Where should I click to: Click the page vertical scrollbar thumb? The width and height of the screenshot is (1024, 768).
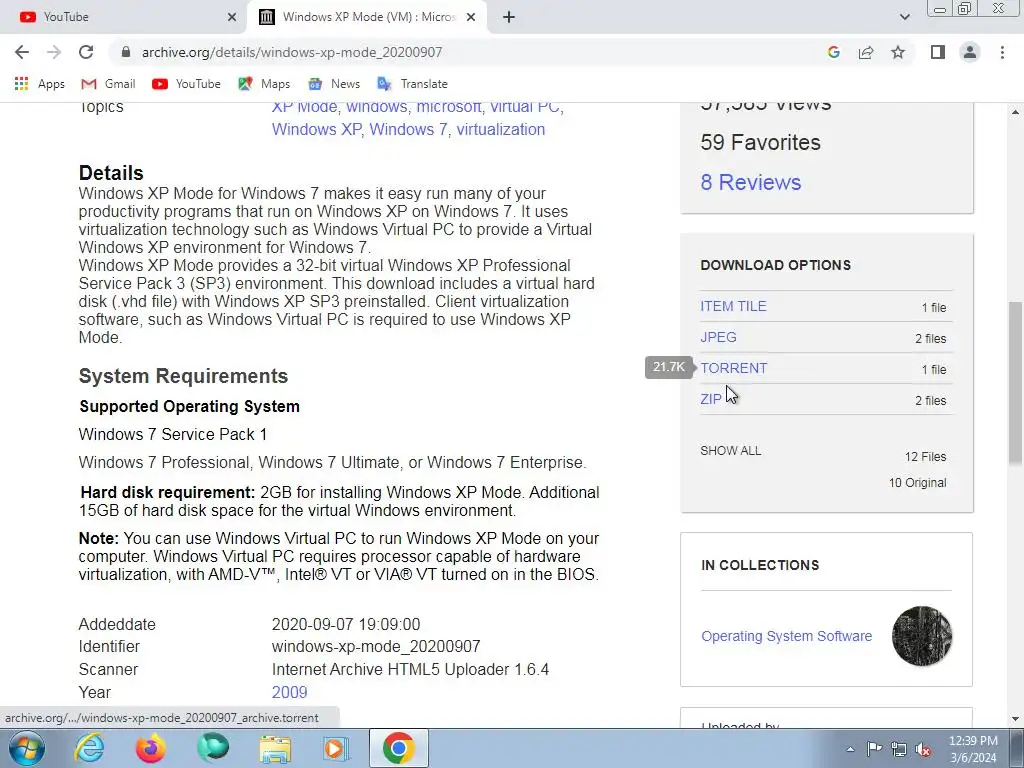pyautogui.click(x=1016, y=383)
